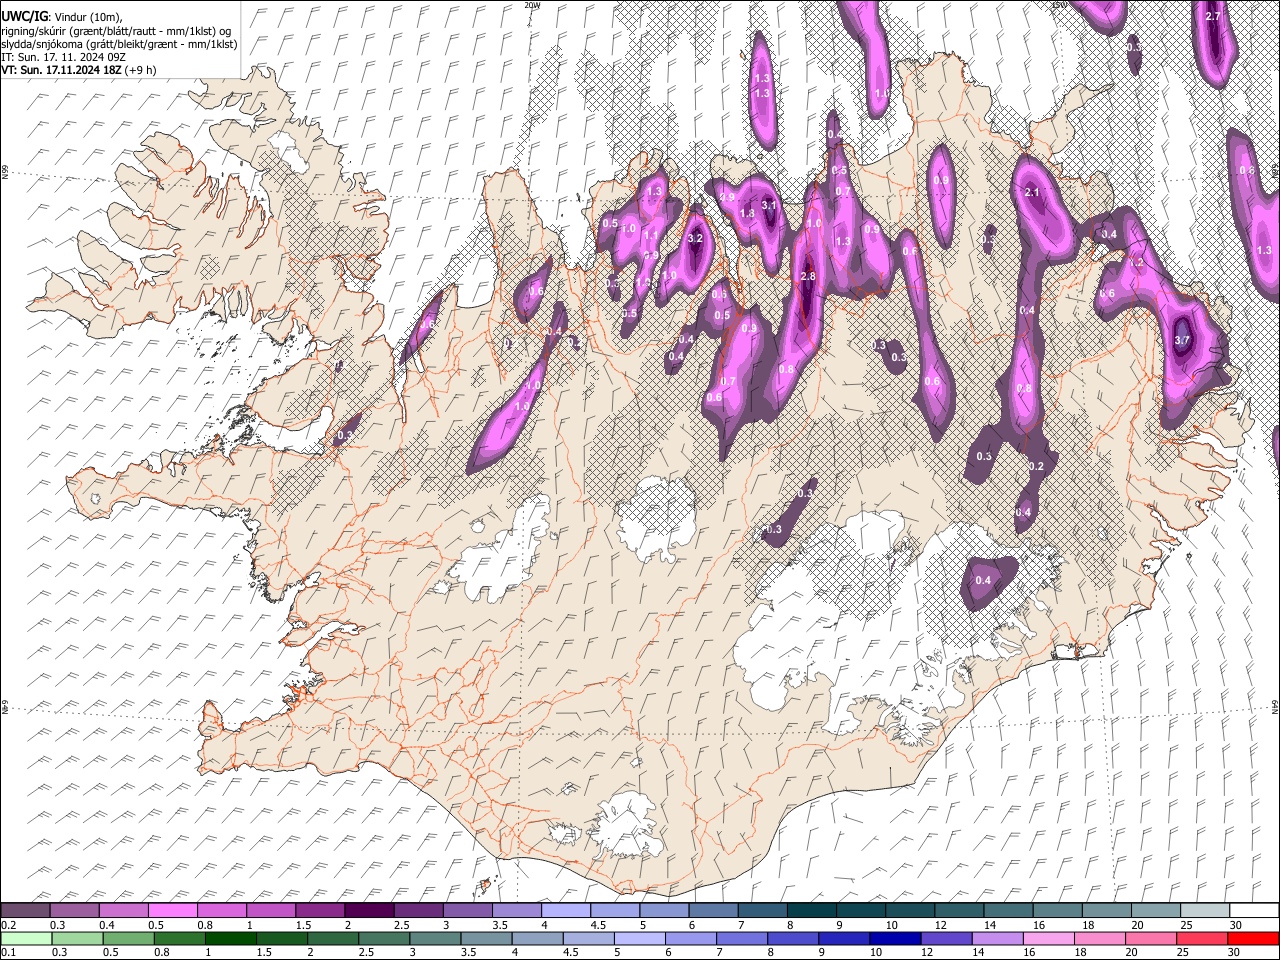Select the top-row legend swatch between 1 and 1.5

click(x=270, y=910)
